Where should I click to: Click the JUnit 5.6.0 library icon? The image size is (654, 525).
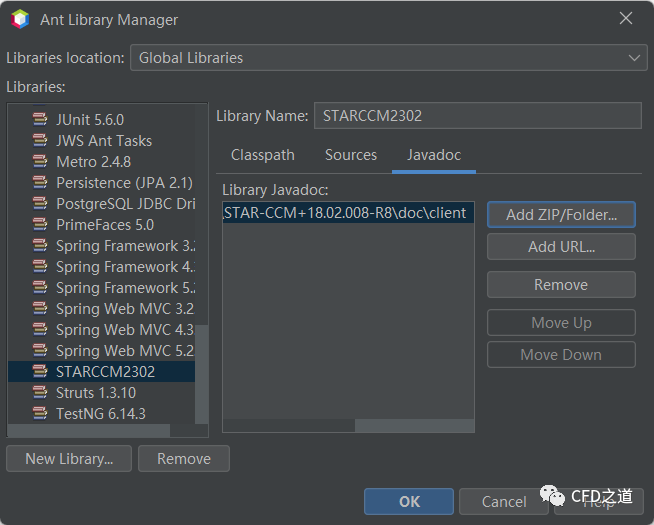coord(40,119)
